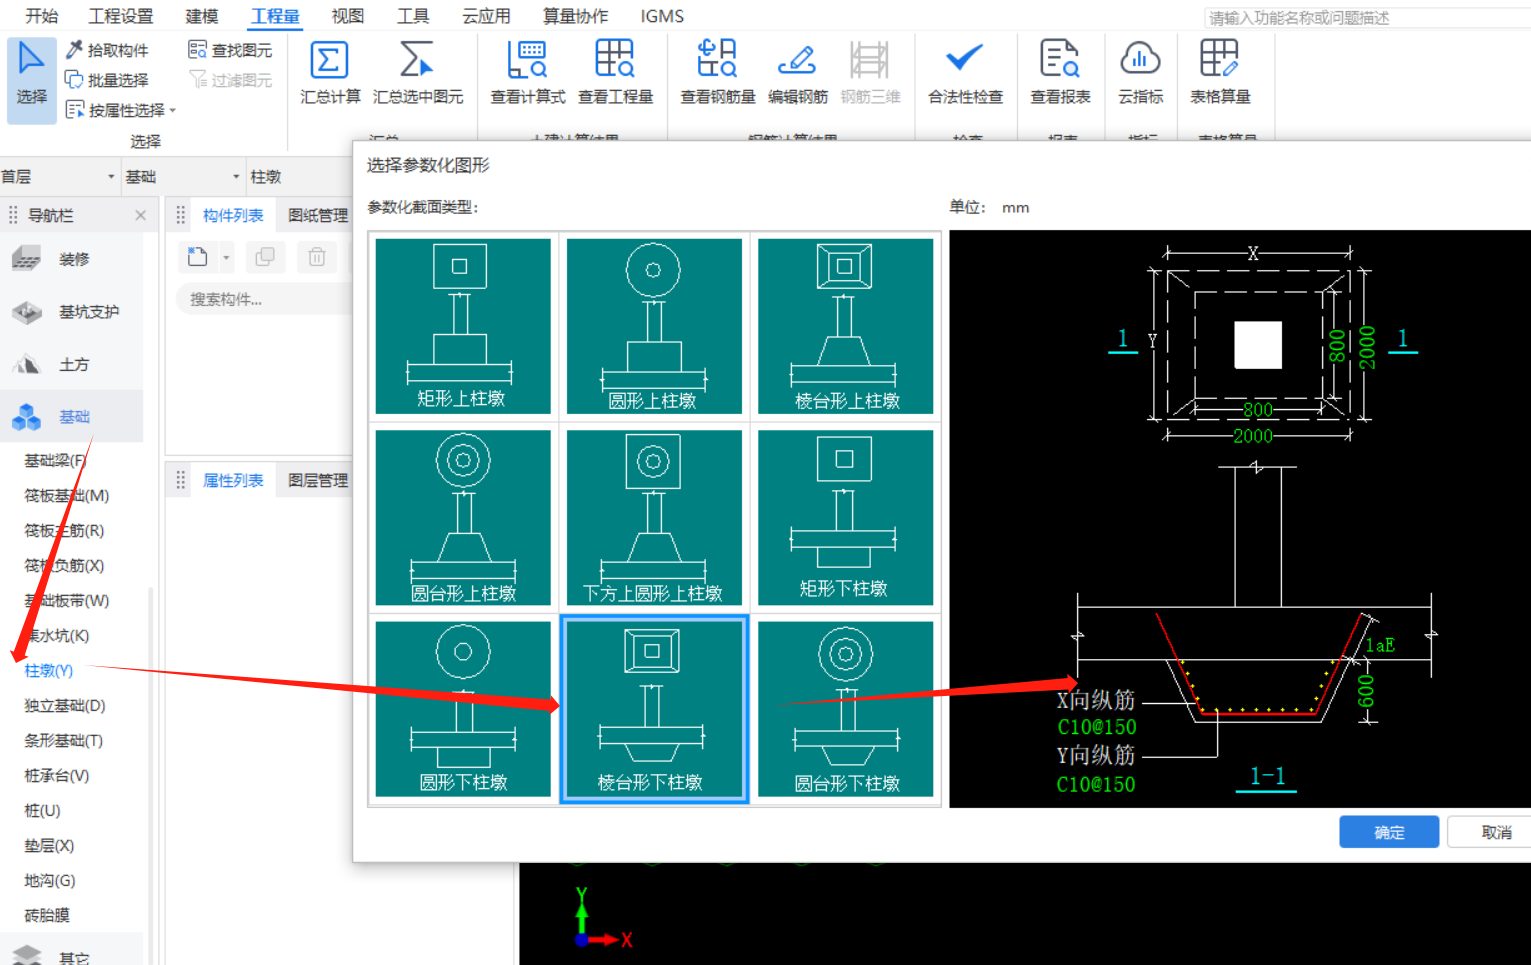Viewport: 1531px width, 965px height.
Task: Open 云指标 cloud indicators
Action: click(1141, 73)
